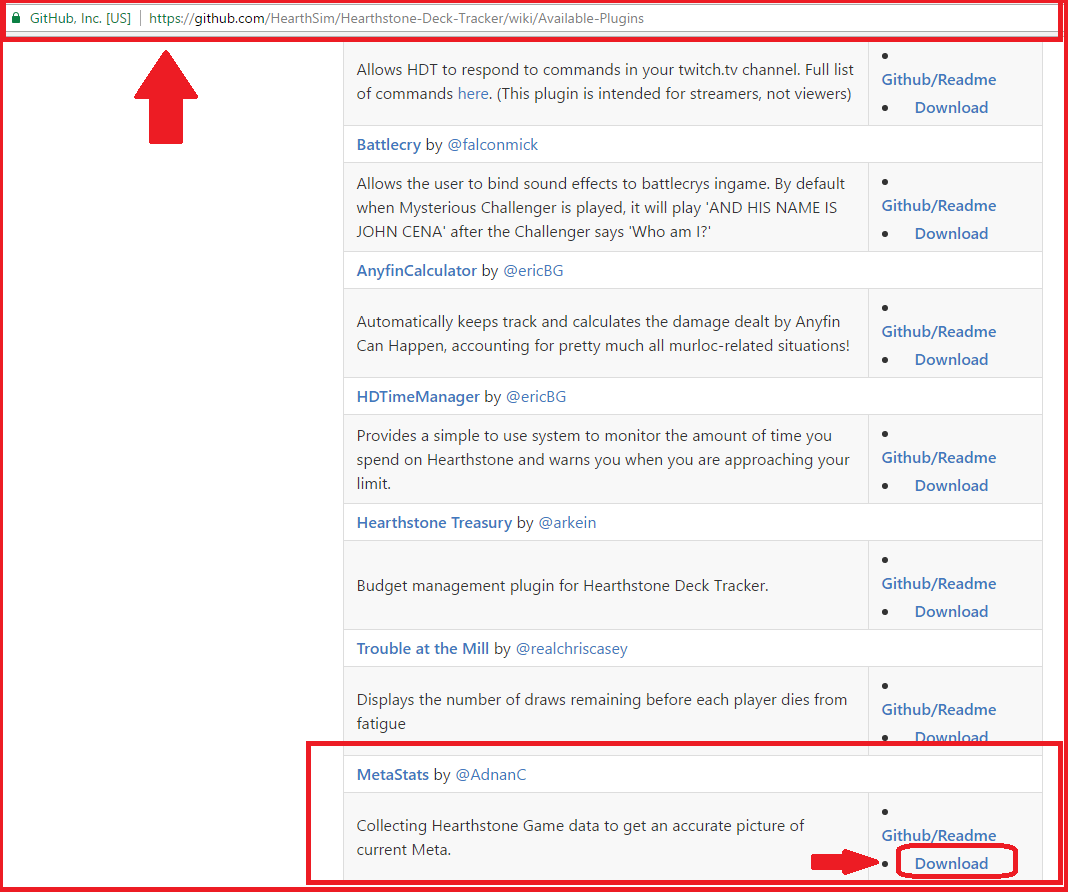Click the 'AND HIS NAME IS JOHN CENA' description
This screenshot has height=892, width=1068.
(x=600, y=208)
